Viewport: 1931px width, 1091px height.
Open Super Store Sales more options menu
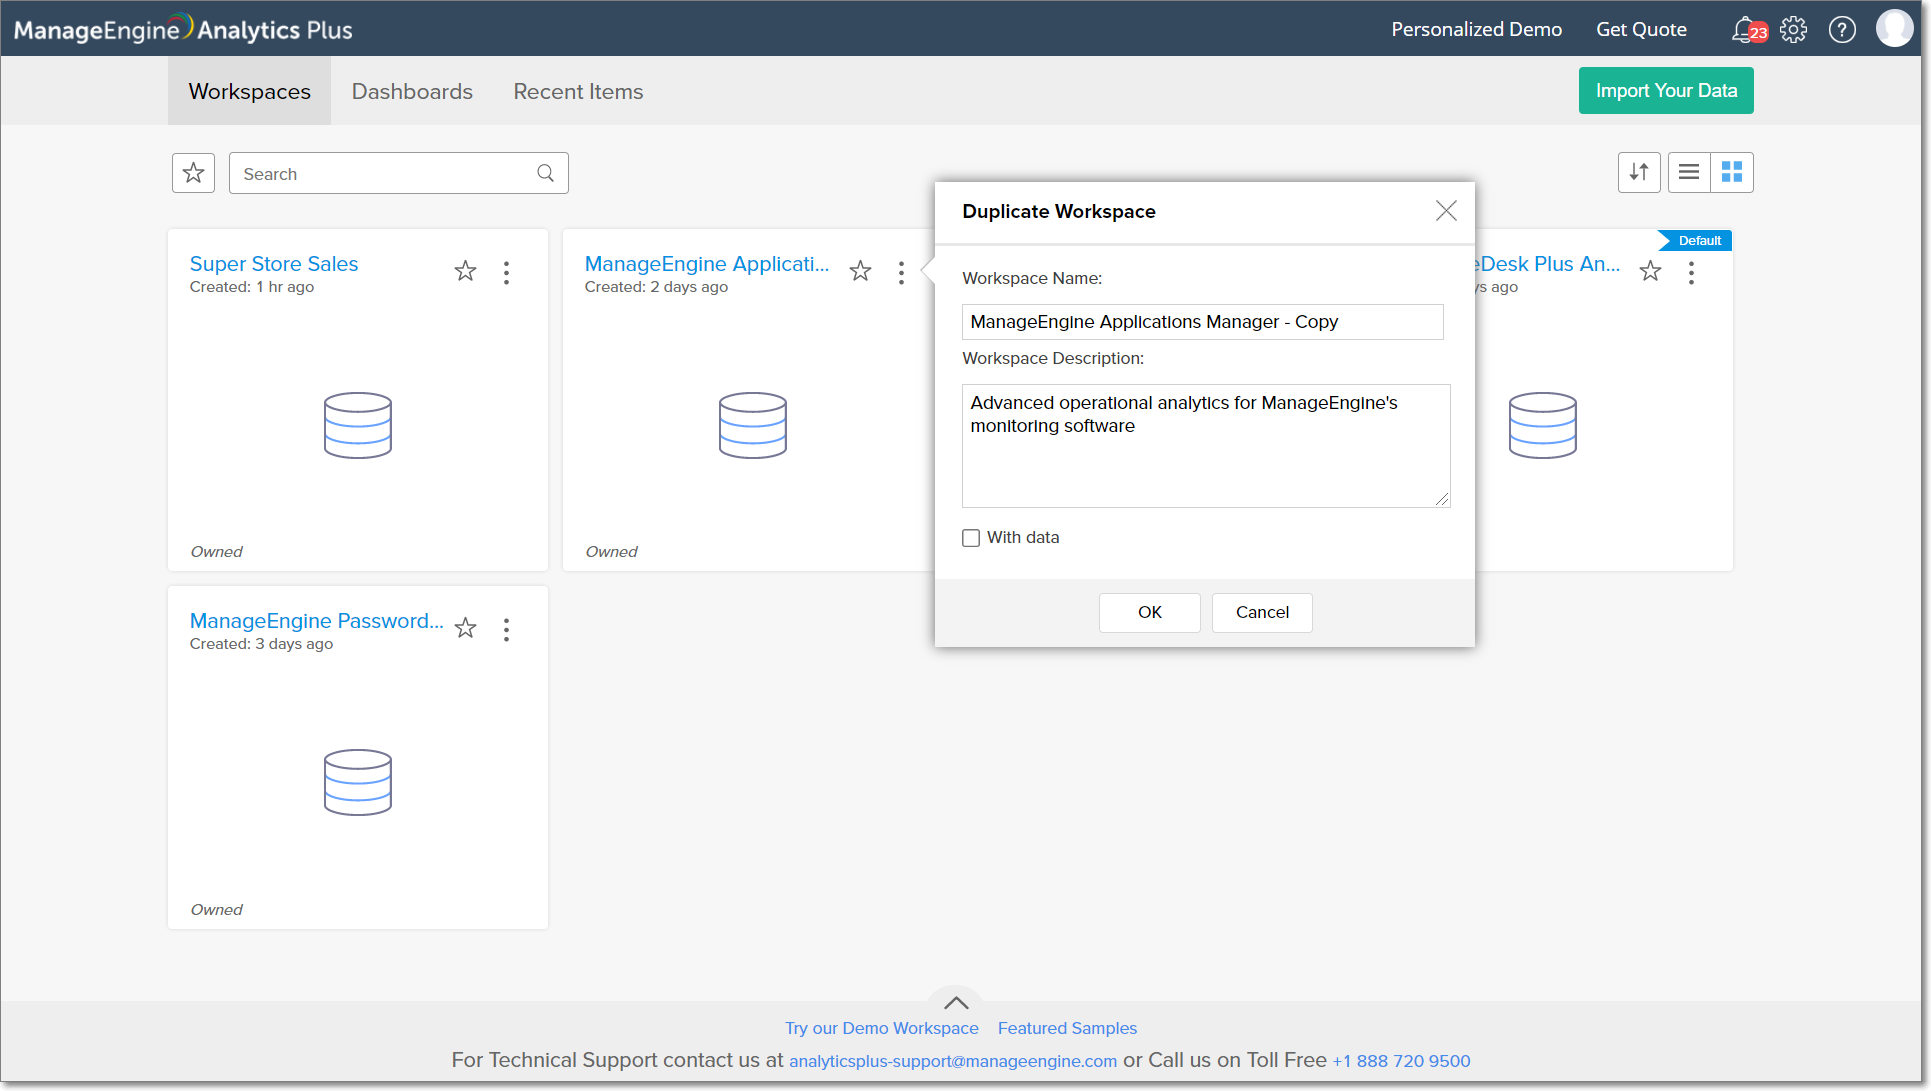[507, 272]
